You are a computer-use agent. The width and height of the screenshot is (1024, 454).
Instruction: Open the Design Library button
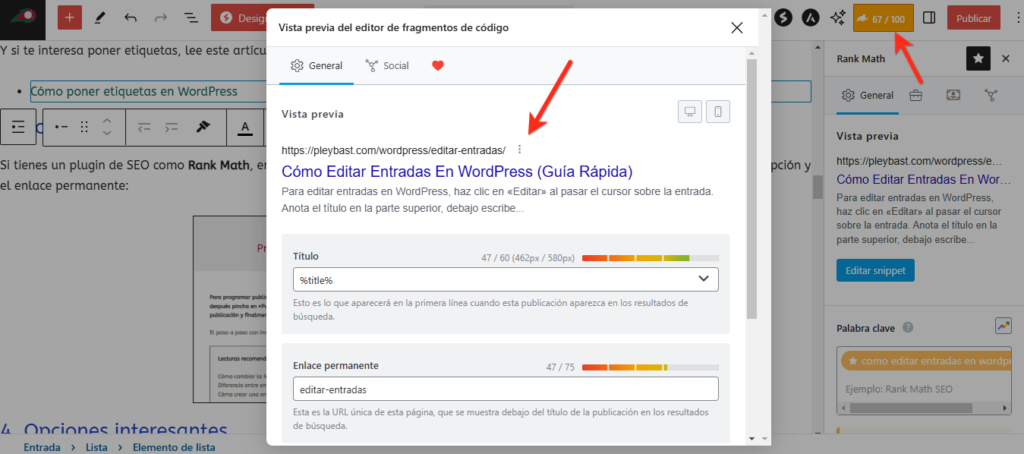tap(239, 18)
